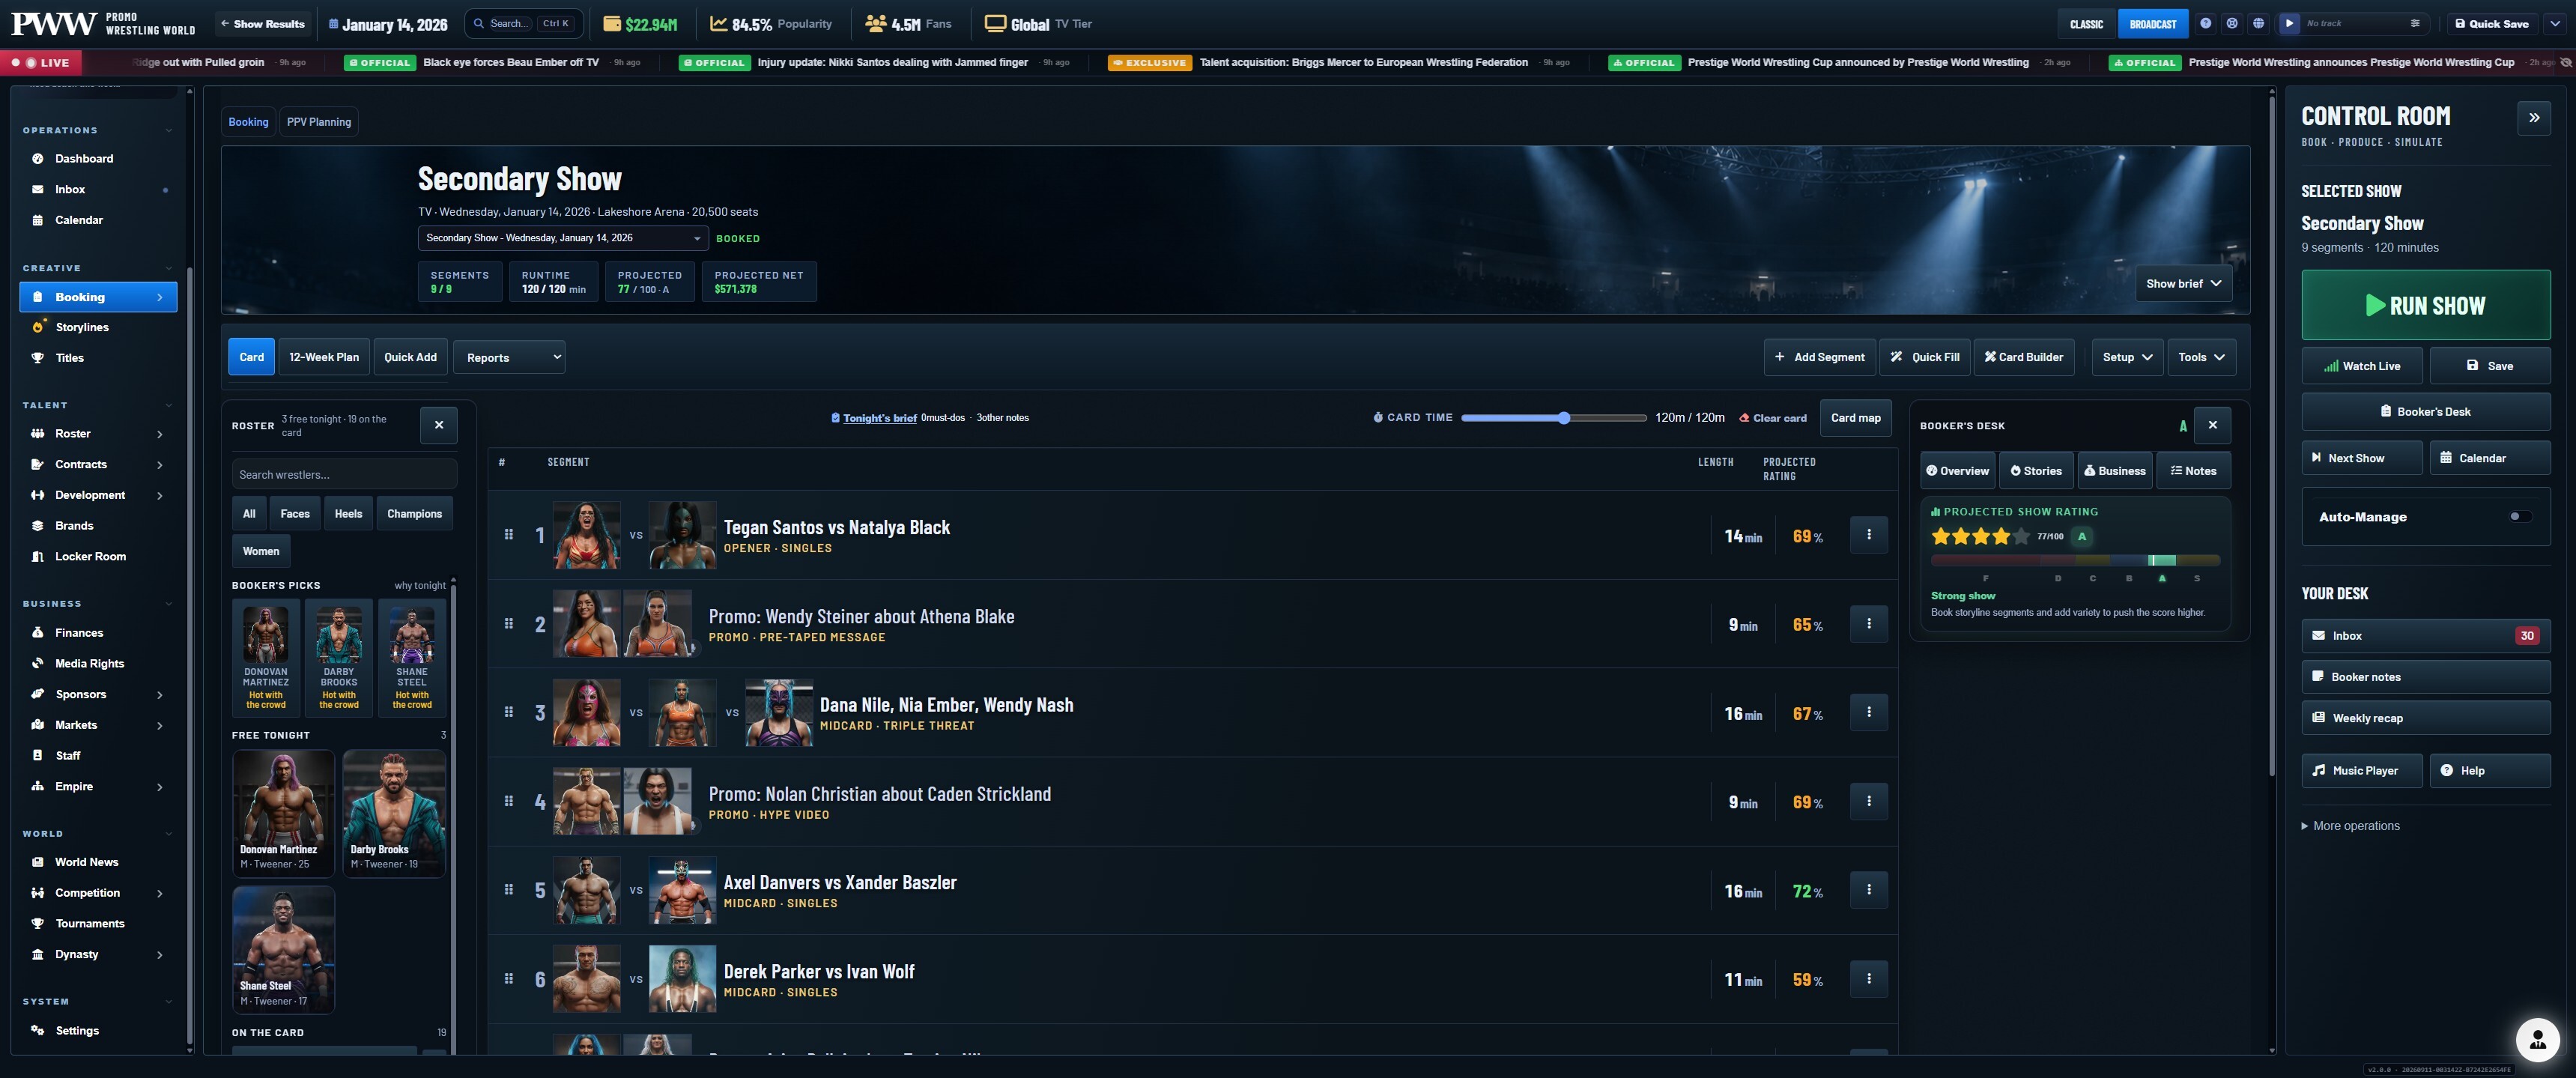Switch to Classic view mode

coord(2086,24)
